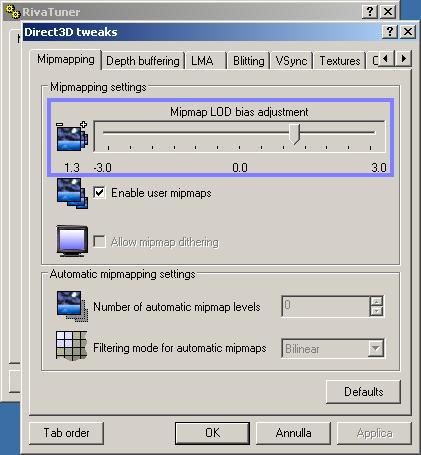Open the Bilinear filtering mode dropdown
Image resolution: width=421 pixels, height=455 pixels.
tap(376, 349)
